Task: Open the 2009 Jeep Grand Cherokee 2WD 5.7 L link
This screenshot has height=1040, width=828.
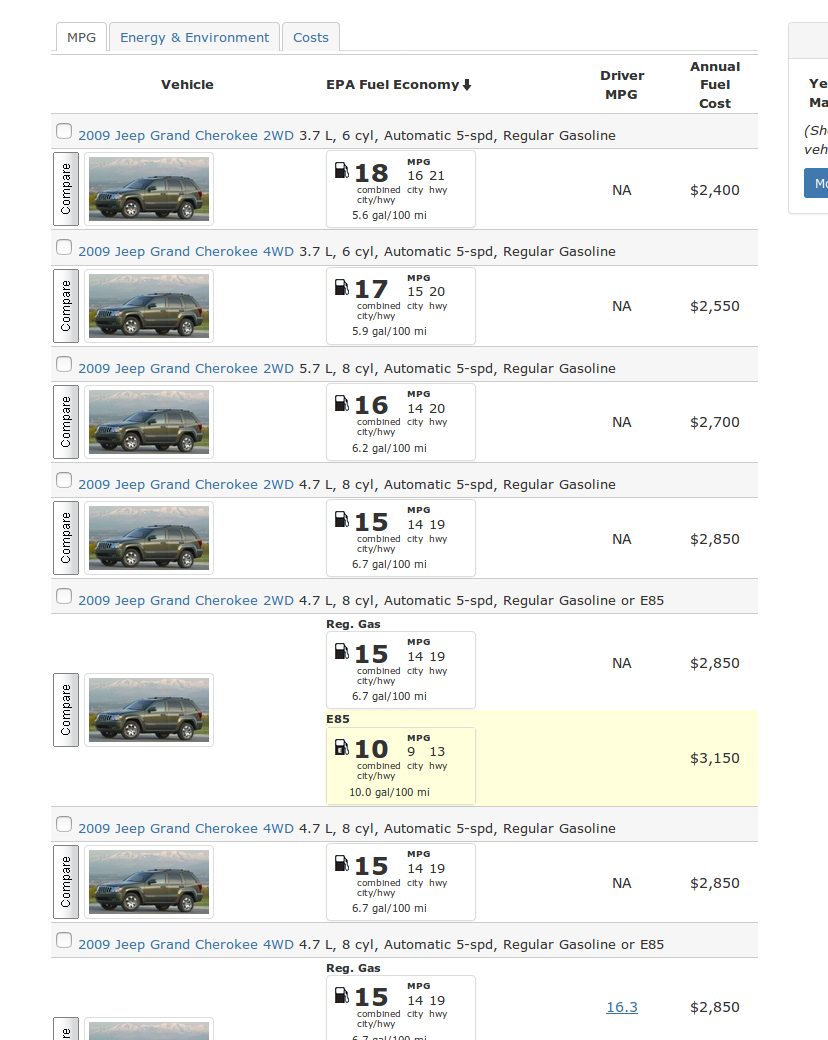Action: coord(186,368)
